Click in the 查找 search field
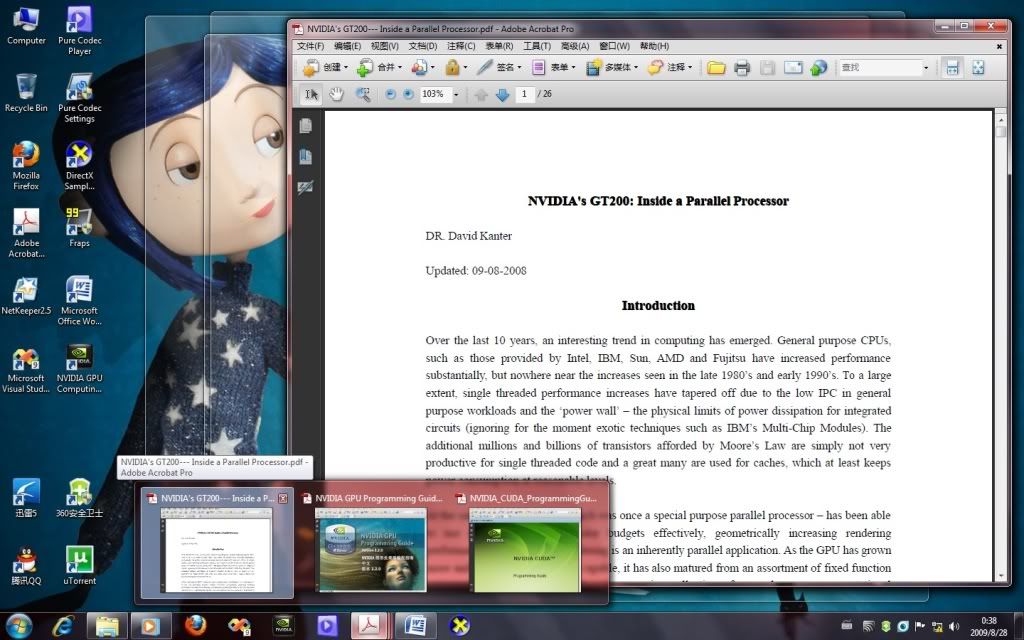The width and height of the screenshot is (1024, 640). click(x=878, y=68)
